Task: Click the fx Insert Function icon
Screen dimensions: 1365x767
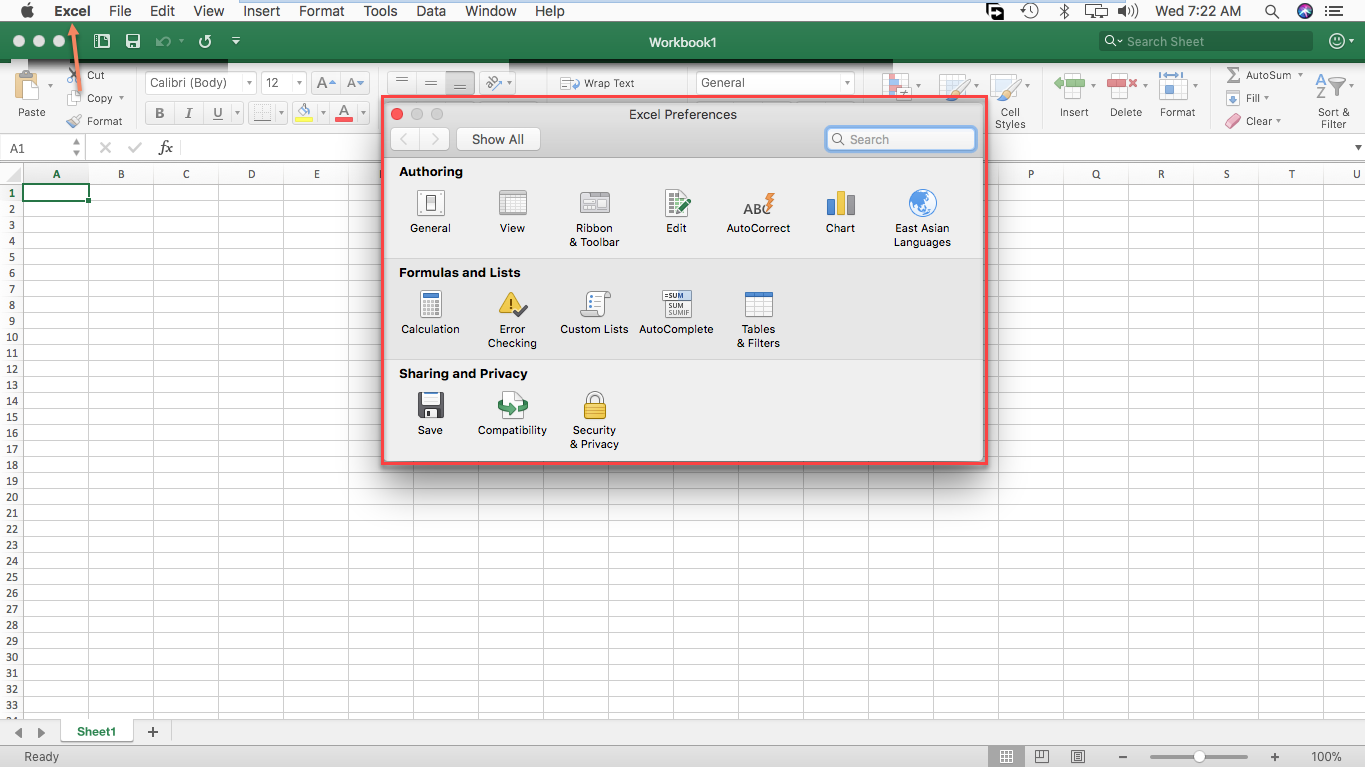Action: pos(166,148)
